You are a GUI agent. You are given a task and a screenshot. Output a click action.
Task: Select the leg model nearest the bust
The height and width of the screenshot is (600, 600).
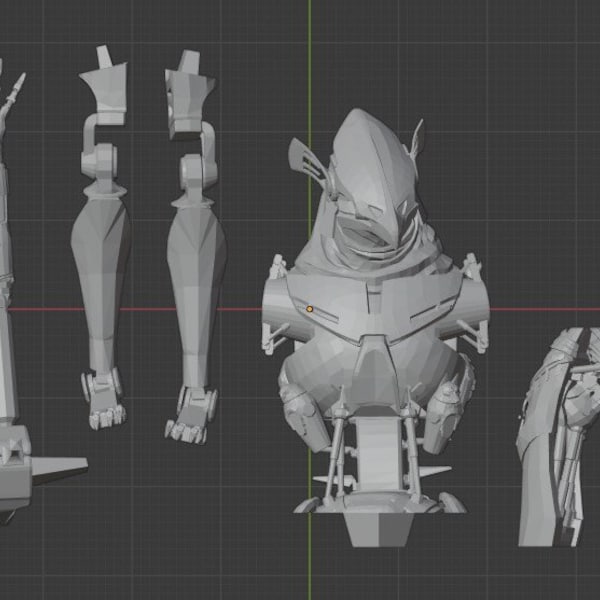click(x=194, y=247)
